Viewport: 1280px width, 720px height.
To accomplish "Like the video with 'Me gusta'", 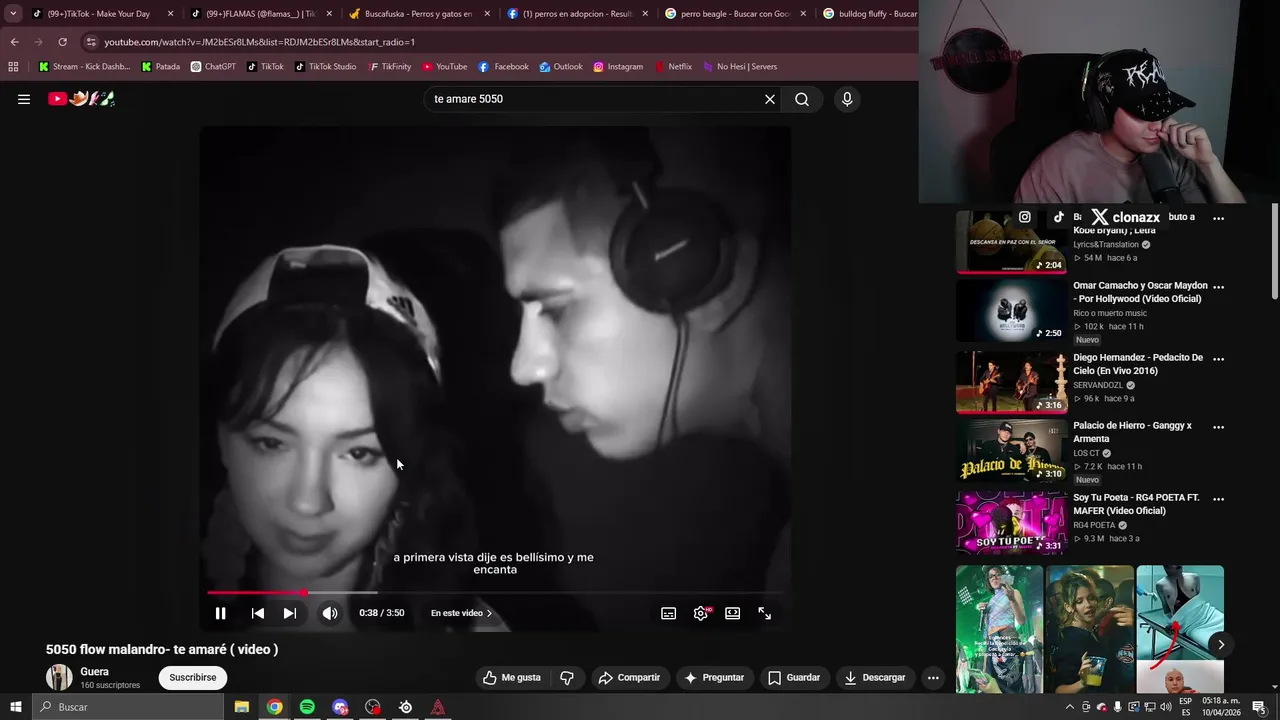I will coord(512,677).
